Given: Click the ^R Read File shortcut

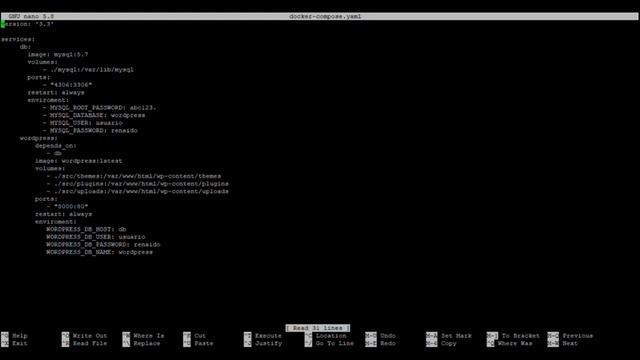Looking at the screenshot, I should (84, 343).
